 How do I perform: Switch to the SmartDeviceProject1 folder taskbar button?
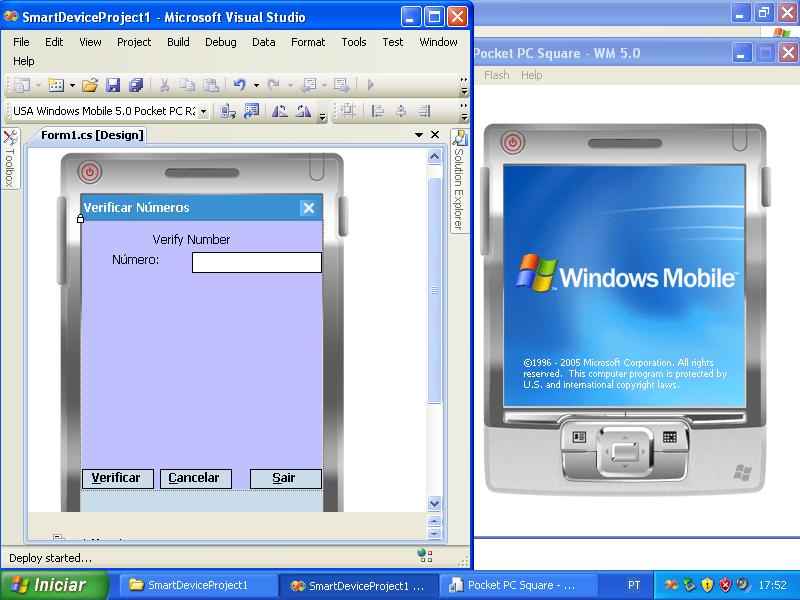tap(197, 585)
